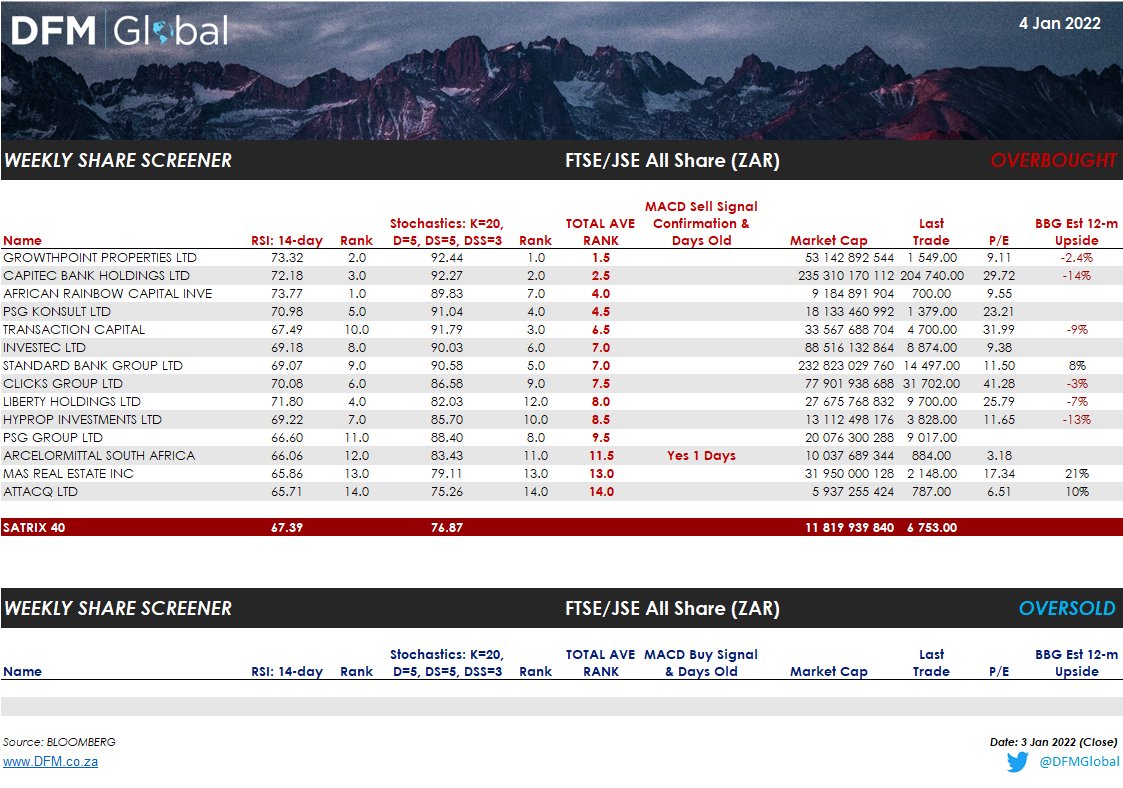Select overbought 'Market Cap' column header
The height and width of the screenshot is (788, 1123).
coord(829,240)
